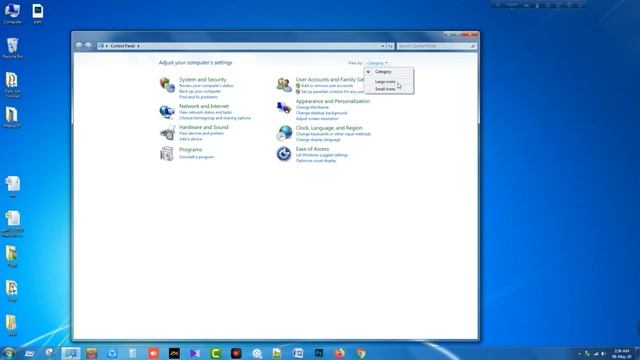Screen dimensions: 640x360
Task: Click Change keyboards or other input methods
Action: coord(333,134)
